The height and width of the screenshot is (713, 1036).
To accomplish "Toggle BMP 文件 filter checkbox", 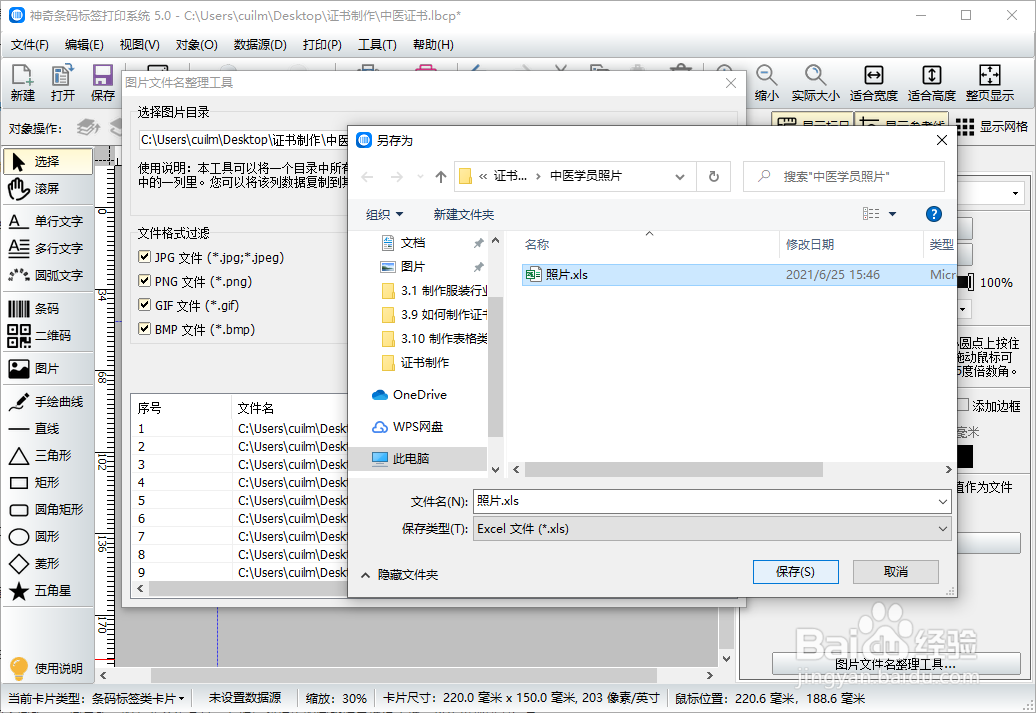I will [144, 328].
